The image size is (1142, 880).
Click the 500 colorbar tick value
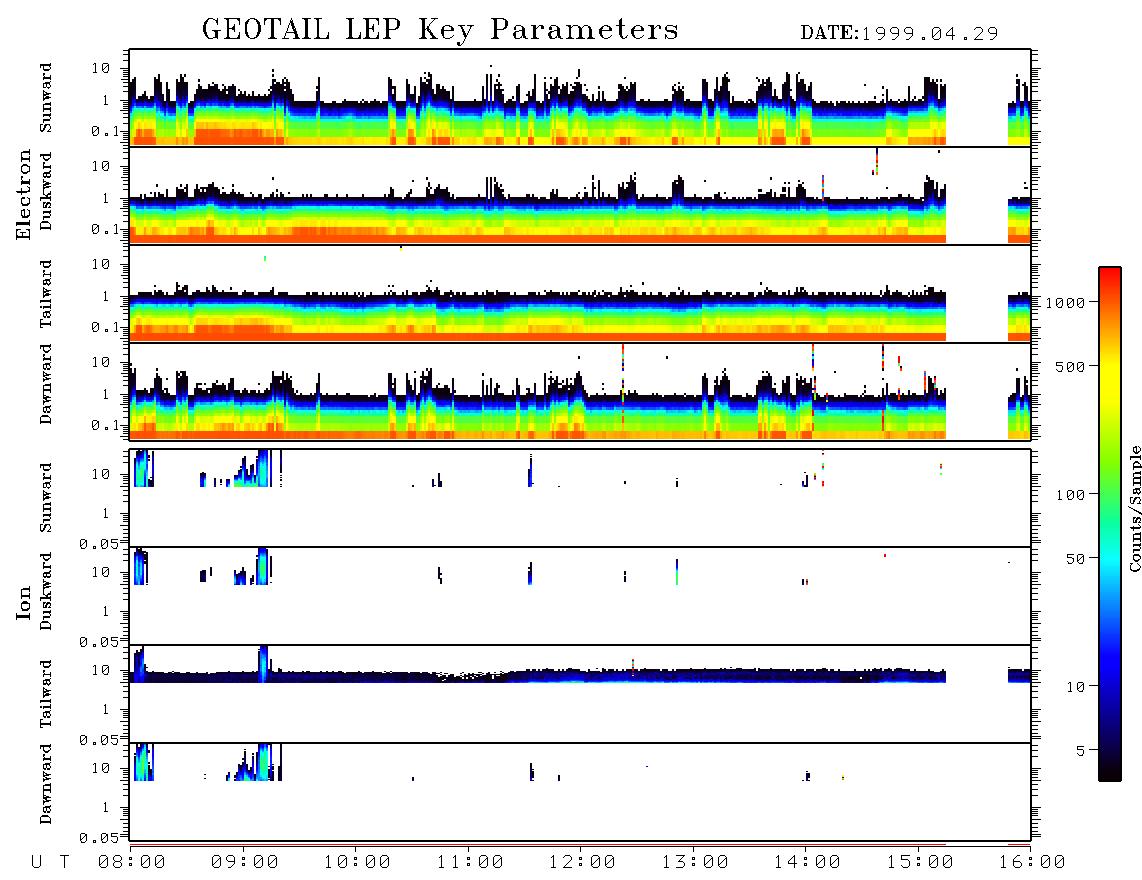coord(1070,366)
